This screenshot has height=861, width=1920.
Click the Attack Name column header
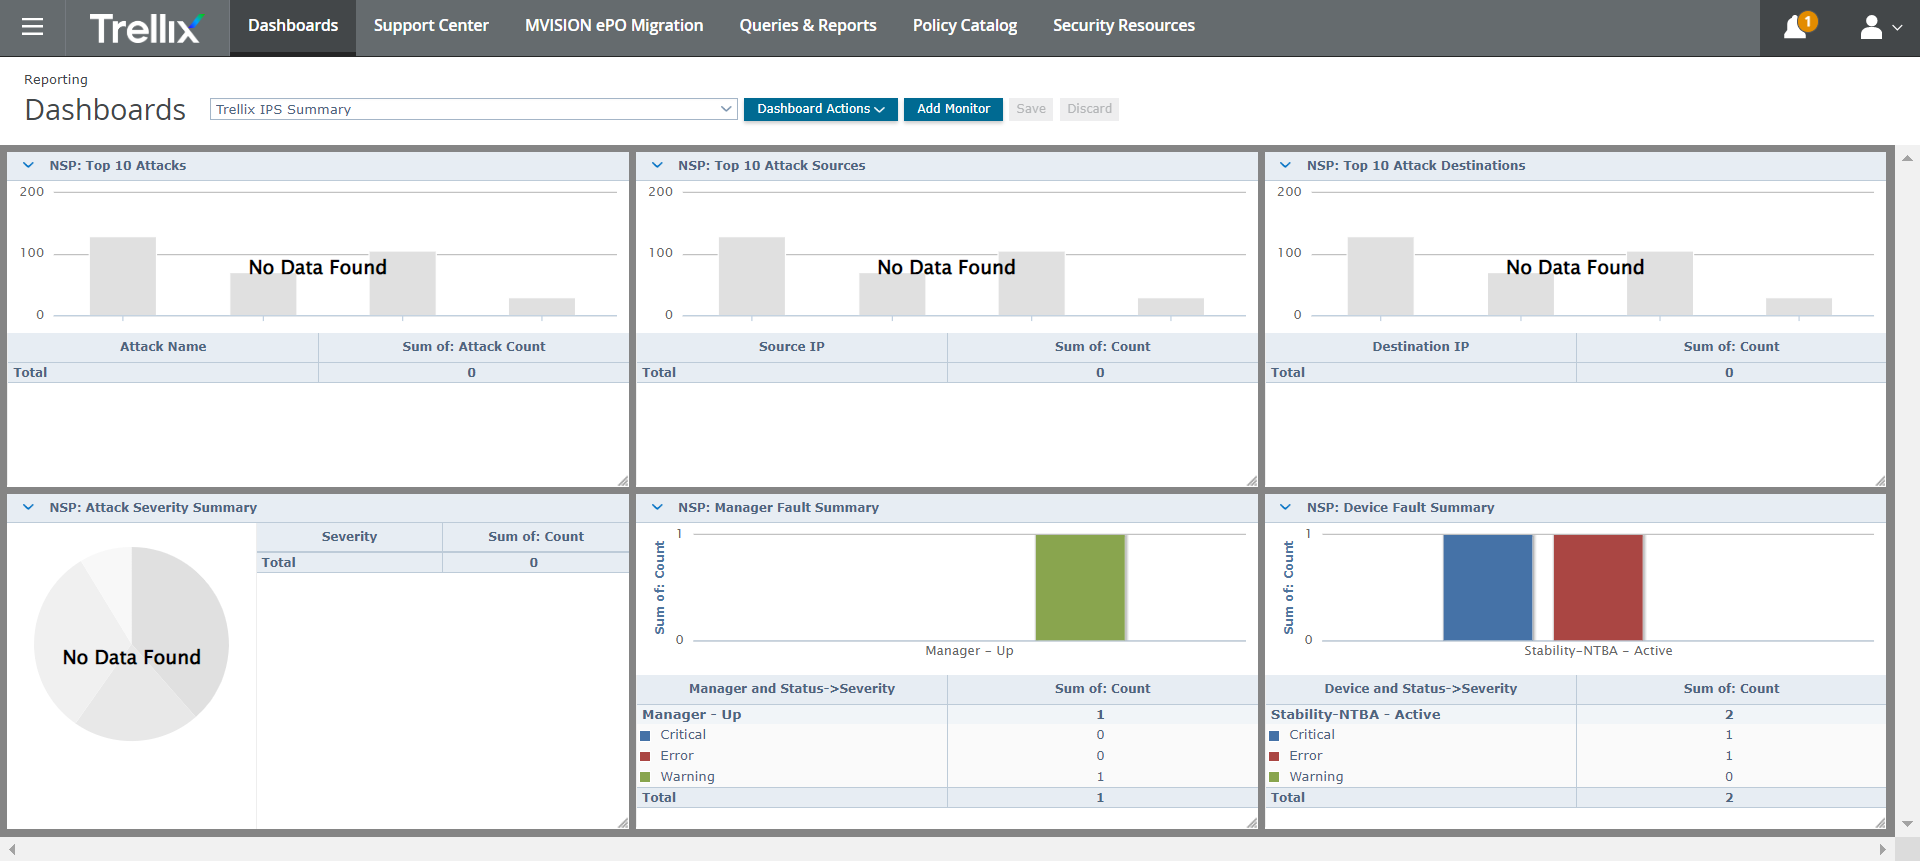[163, 347]
